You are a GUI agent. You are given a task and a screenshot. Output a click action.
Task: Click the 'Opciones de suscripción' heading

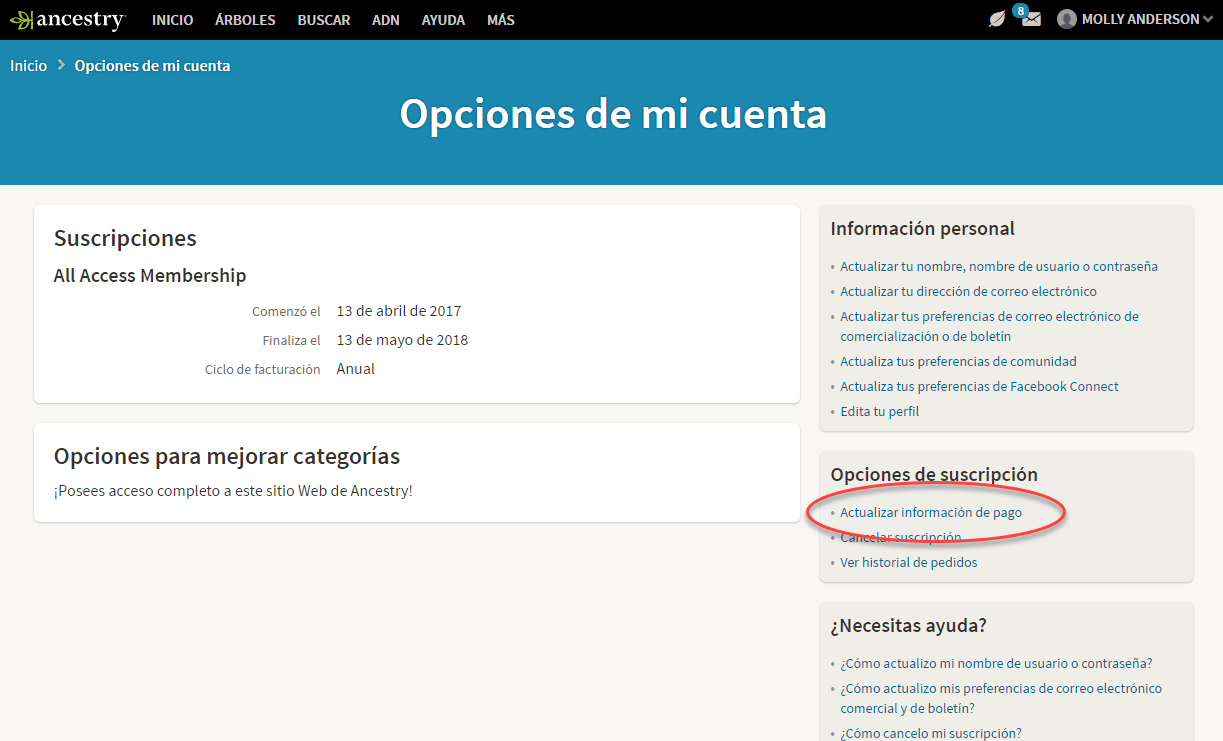pos(934,475)
